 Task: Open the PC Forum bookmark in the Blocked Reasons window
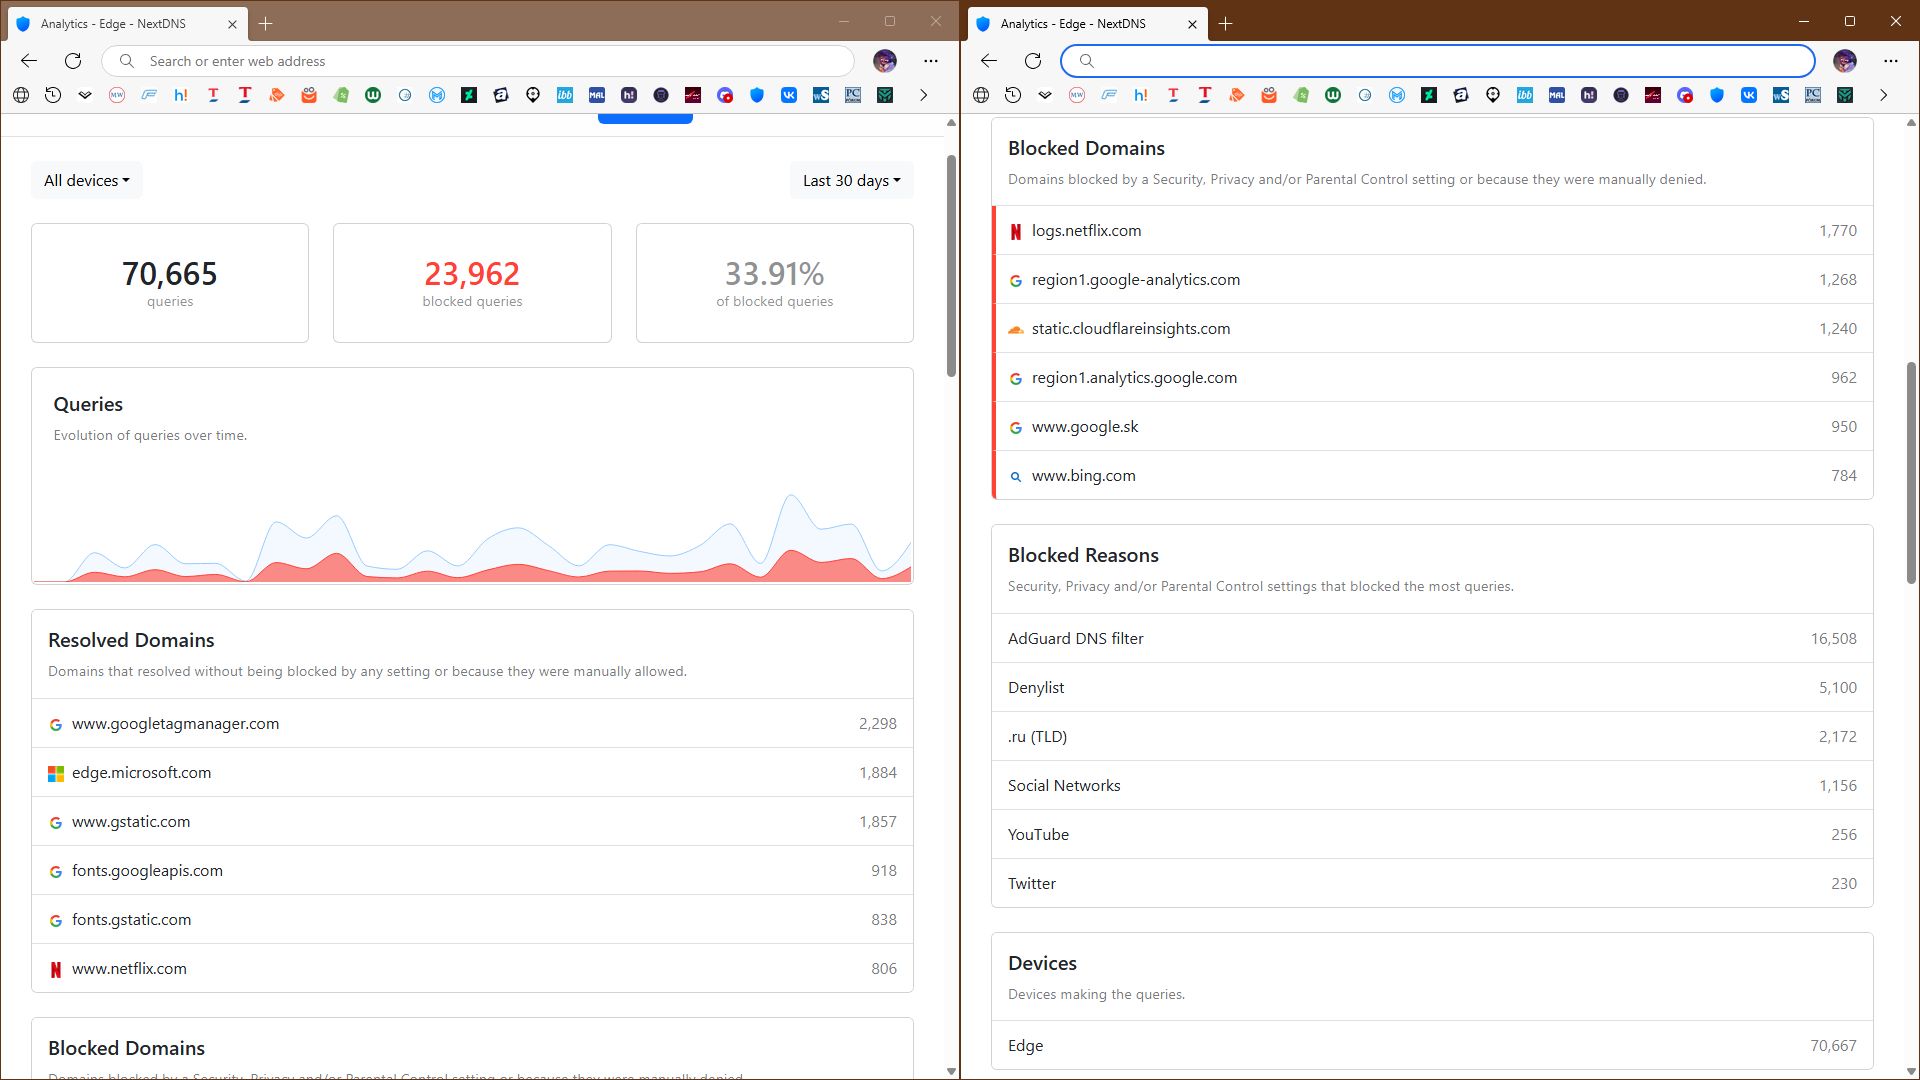click(x=1813, y=95)
